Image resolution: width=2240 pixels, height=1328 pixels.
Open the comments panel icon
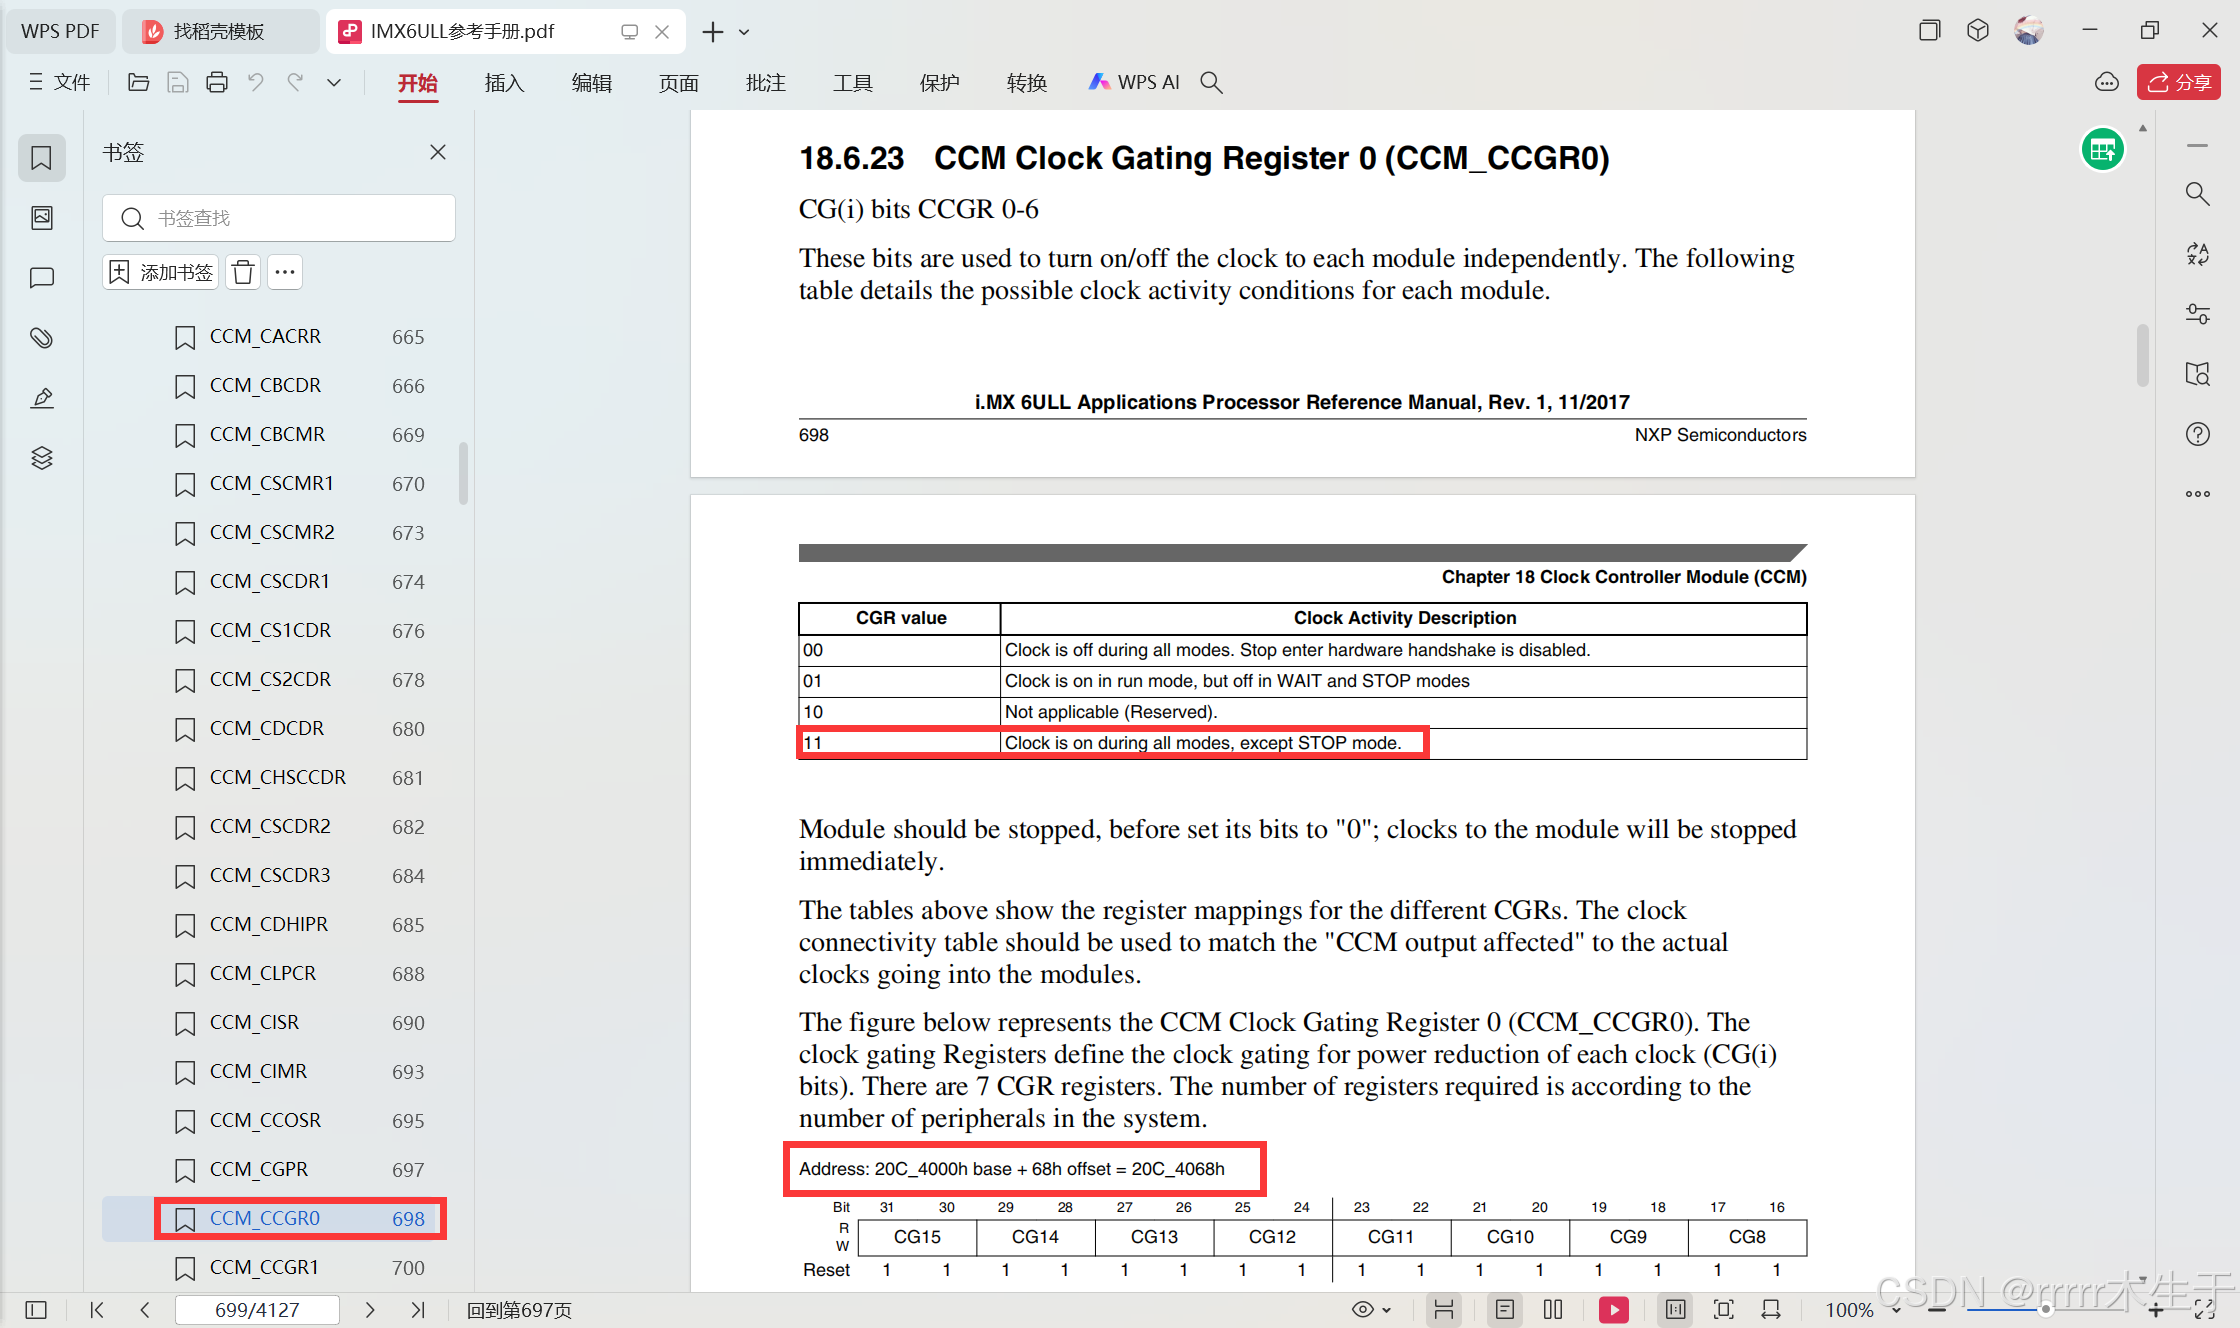[41, 278]
